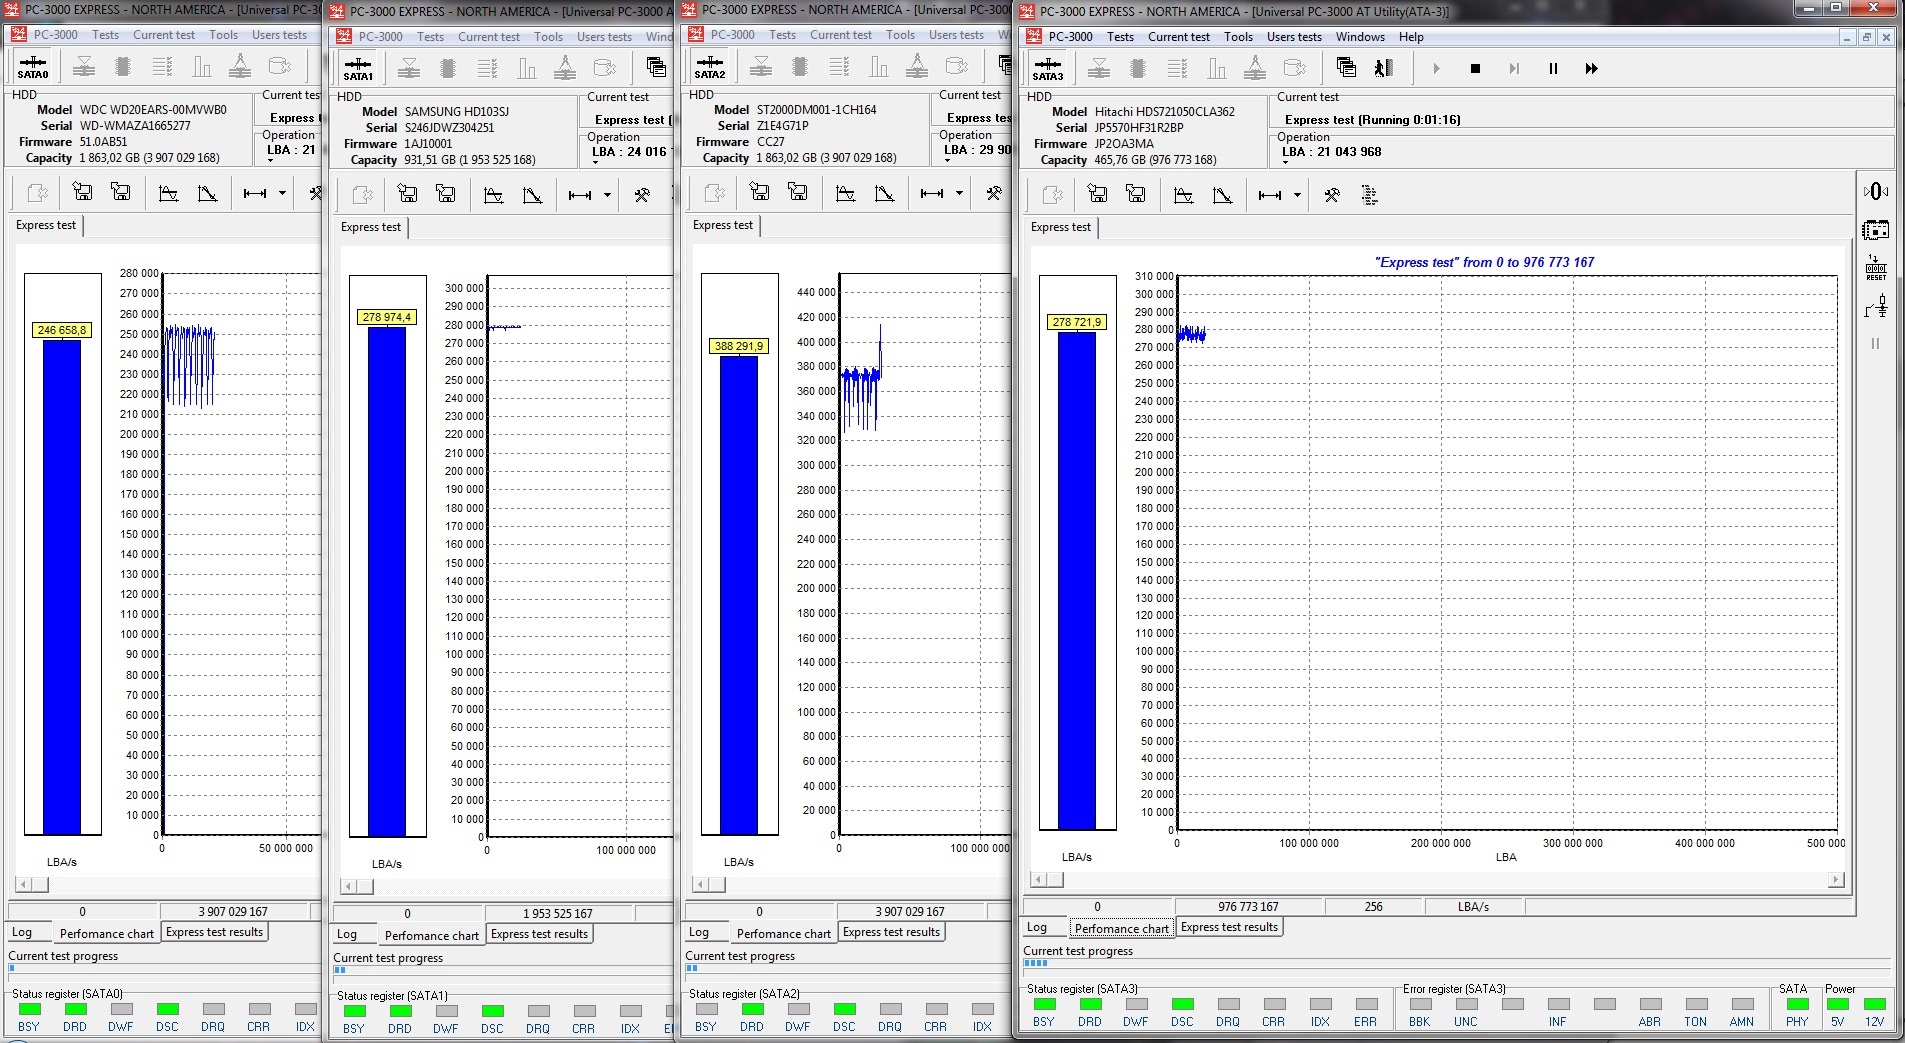Expand the scale dropdown arrow in the Samsung window
The height and width of the screenshot is (1043, 1905).
607,195
